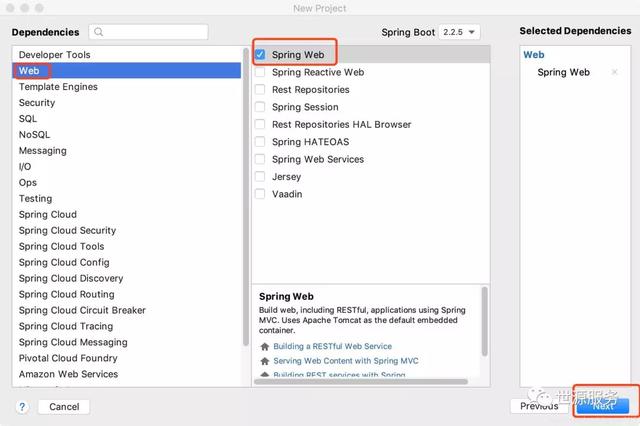Enable the Rest Repositories checkbox

coord(260,90)
